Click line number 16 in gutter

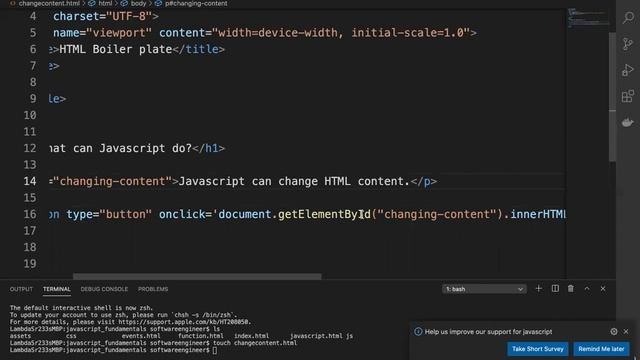click(30, 214)
